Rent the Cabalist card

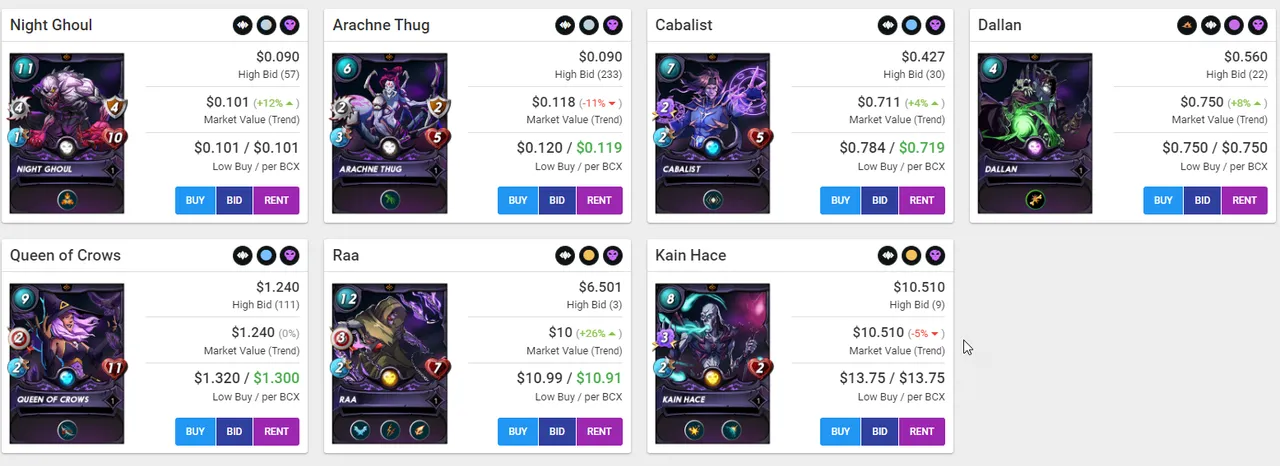click(921, 200)
